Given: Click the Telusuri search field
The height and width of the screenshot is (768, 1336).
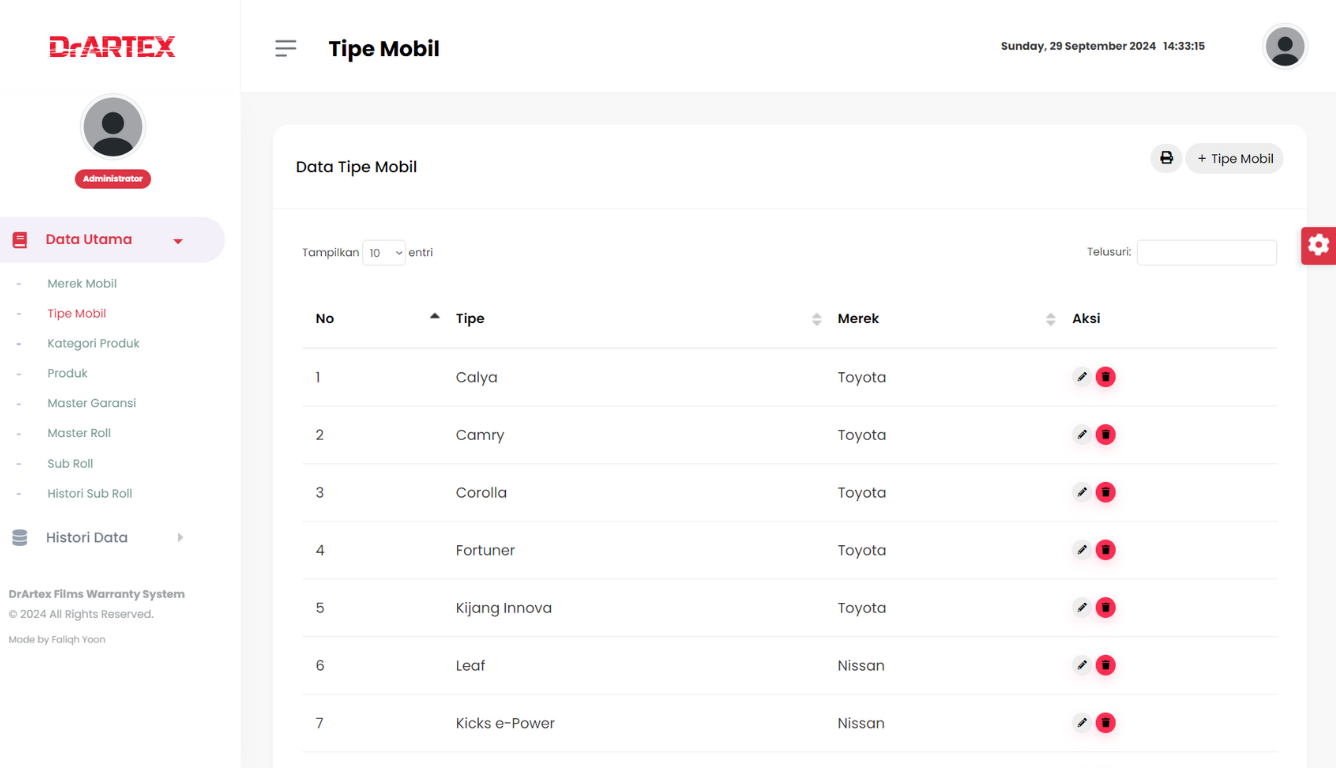Looking at the screenshot, I should 1206,253.
